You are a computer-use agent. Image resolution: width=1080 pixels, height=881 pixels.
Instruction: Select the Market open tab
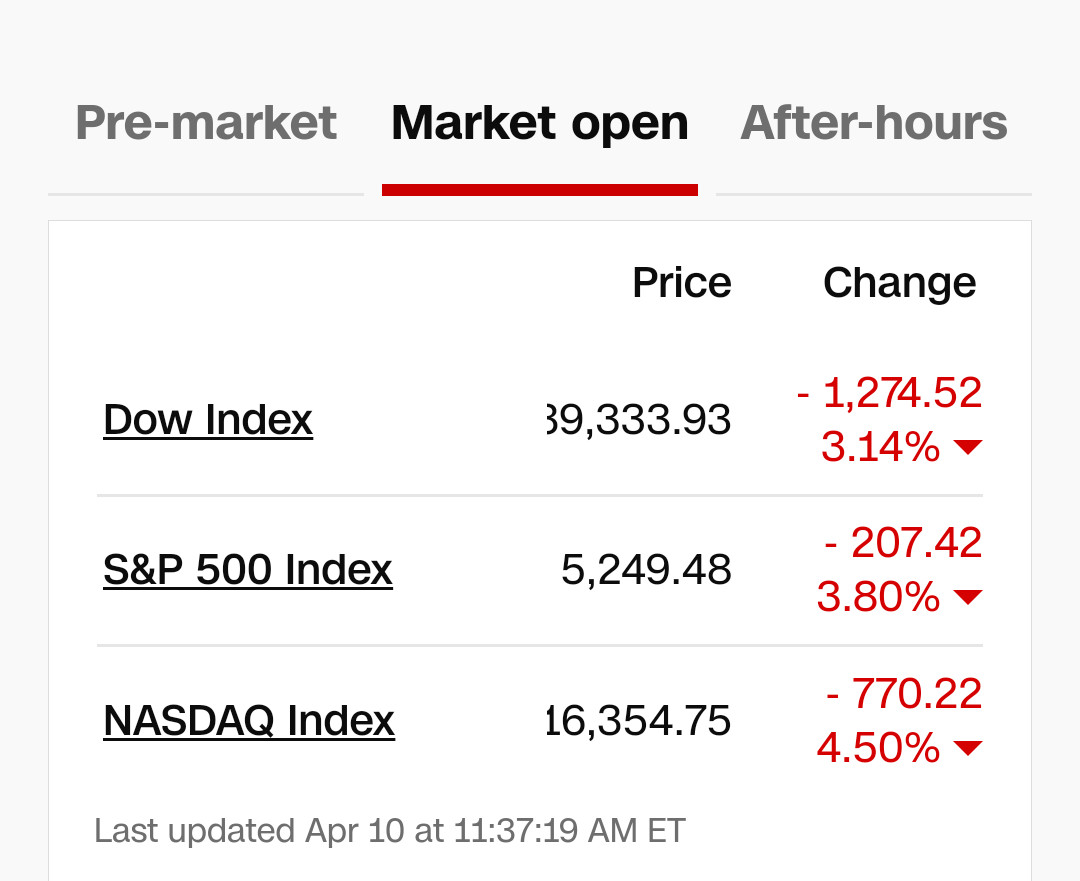539,123
